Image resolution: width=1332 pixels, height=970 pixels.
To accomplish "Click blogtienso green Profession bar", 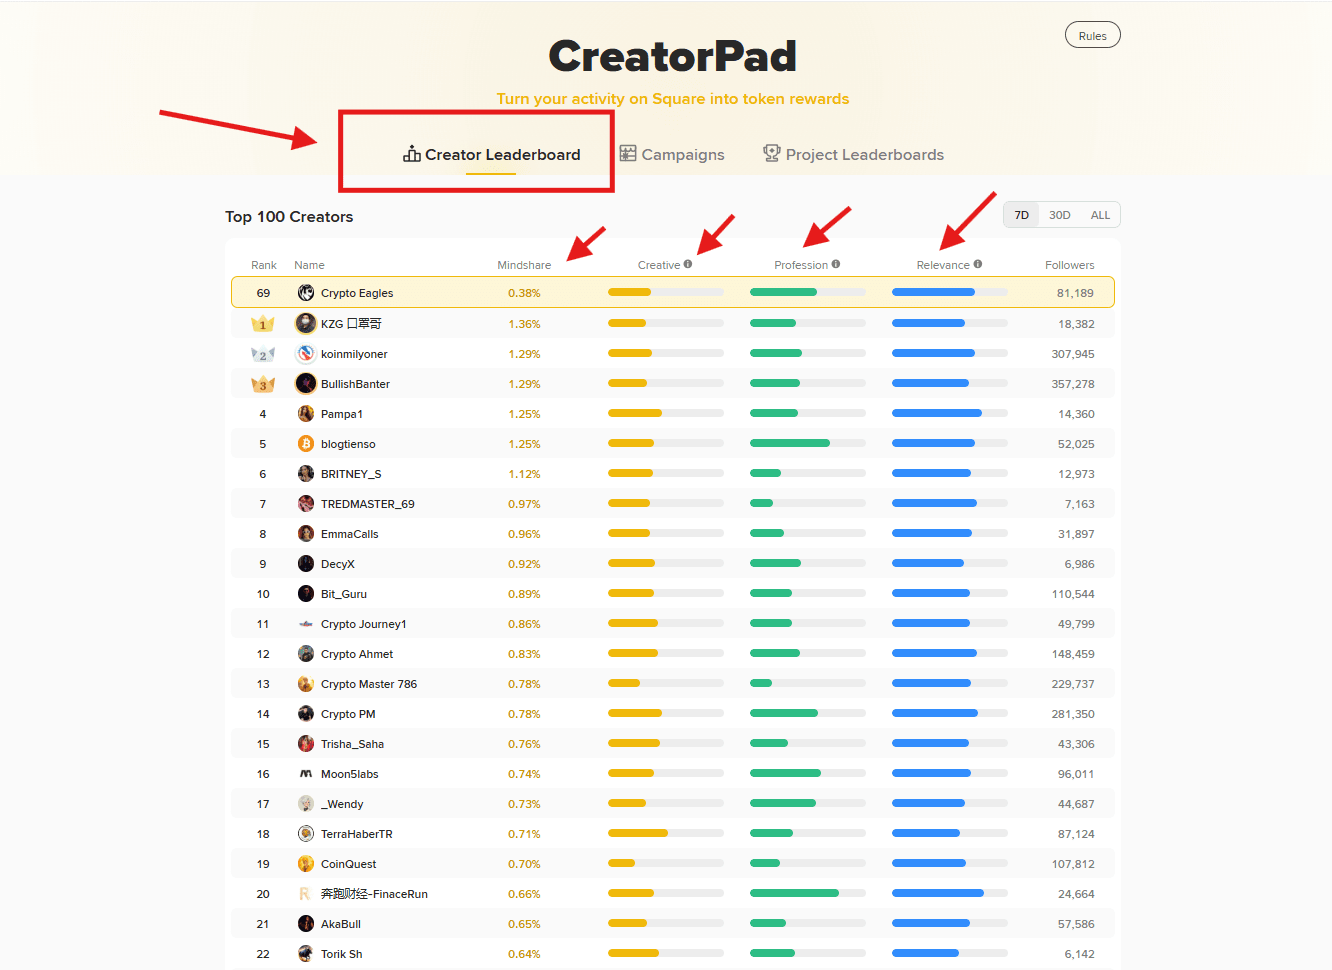I will coord(790,443).
